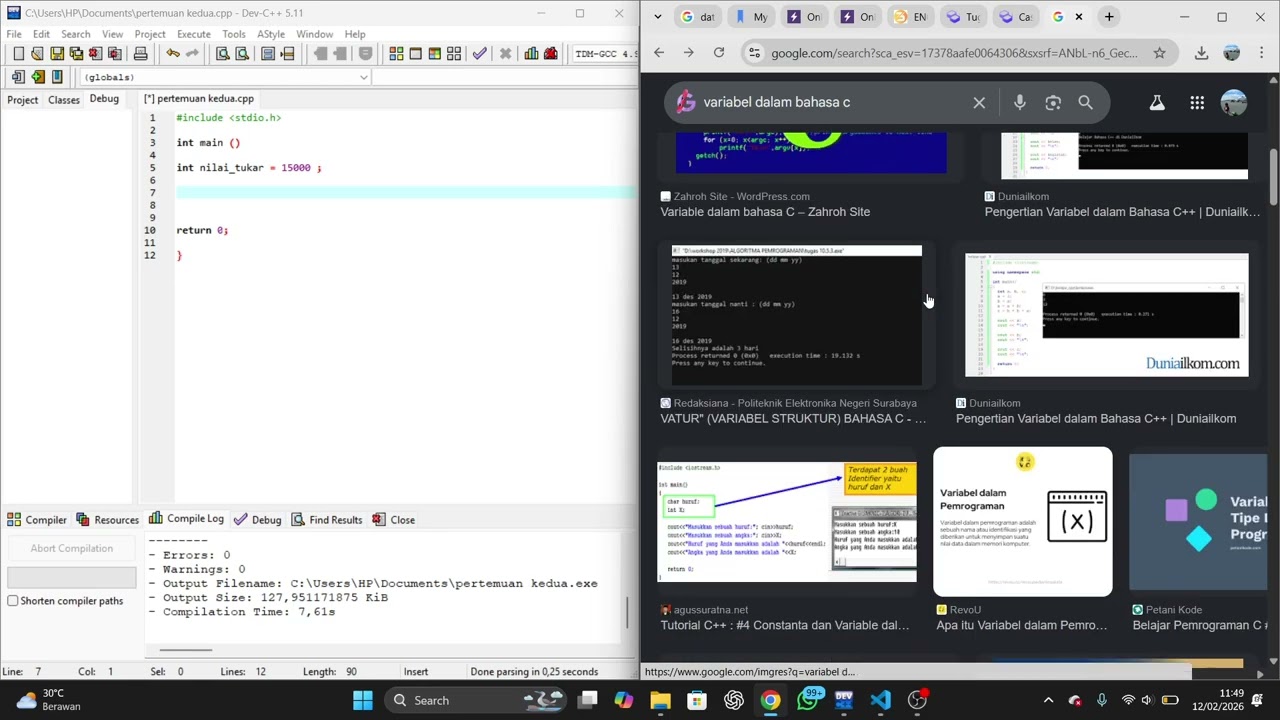Click the Compile & Run icon in Dev-C++

[x=435, y=53]
